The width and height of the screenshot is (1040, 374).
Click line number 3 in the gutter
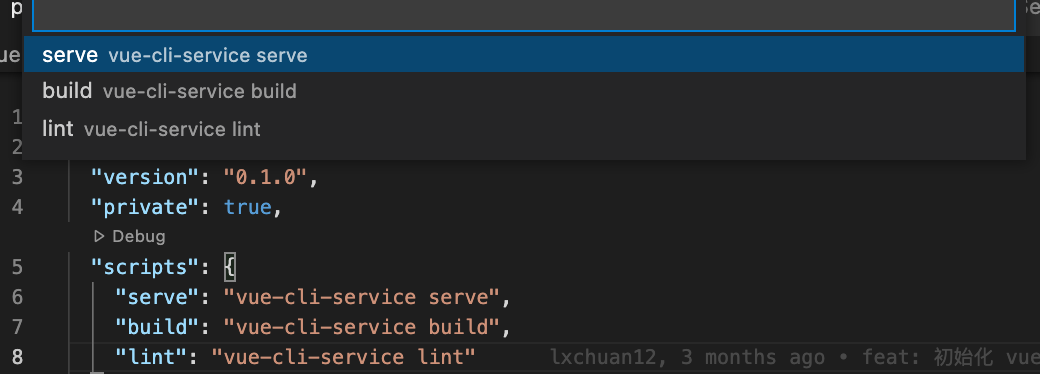click(x=17, y=177)
